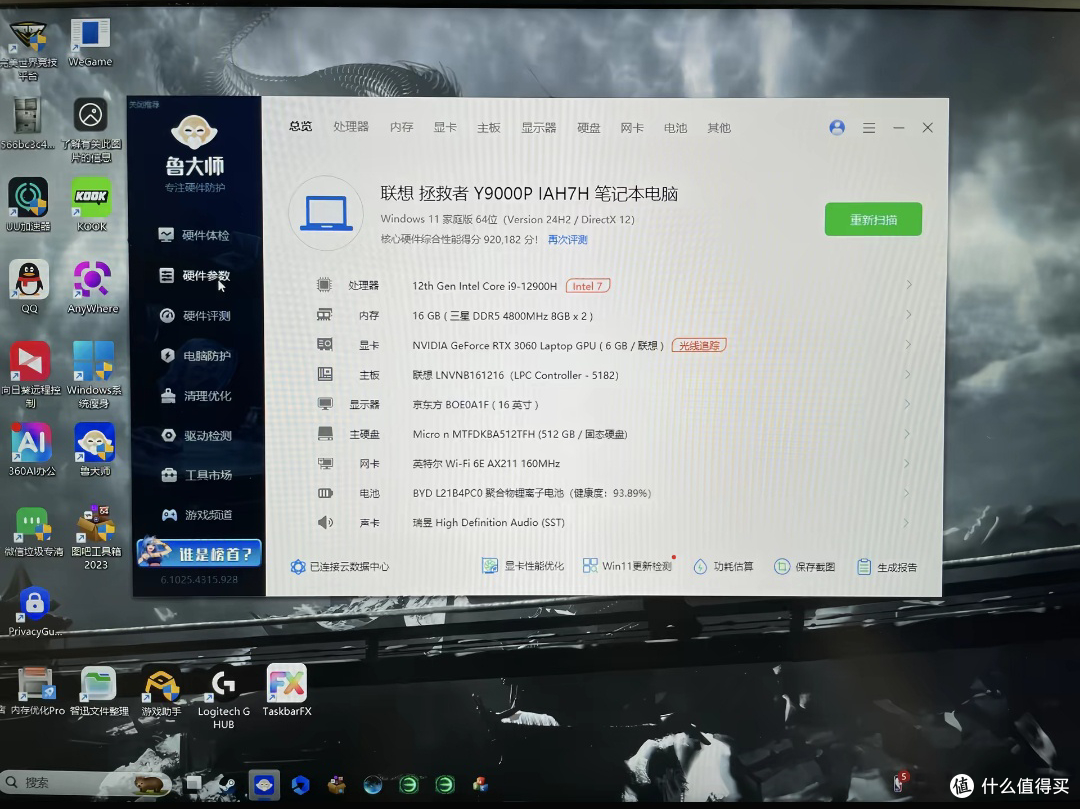Open 驱动检测 in the sidebar
The height and width of the screenshot is (809, 1080).
tap(197, 435)
